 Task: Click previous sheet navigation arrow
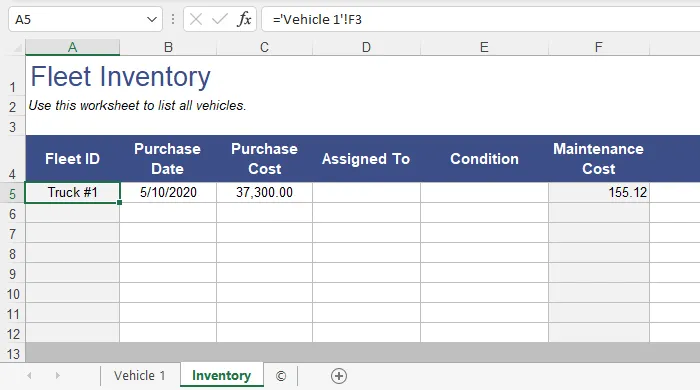29,376
